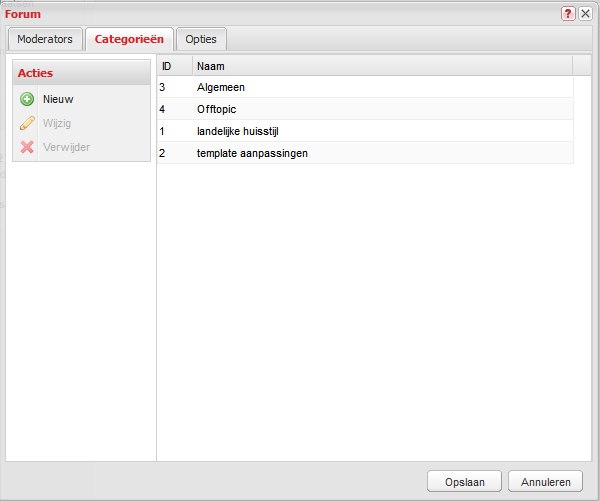The height and width of the screenshot is (501, 600).
Task: Choose the Nieuw action label
Action: pos(58,99)
